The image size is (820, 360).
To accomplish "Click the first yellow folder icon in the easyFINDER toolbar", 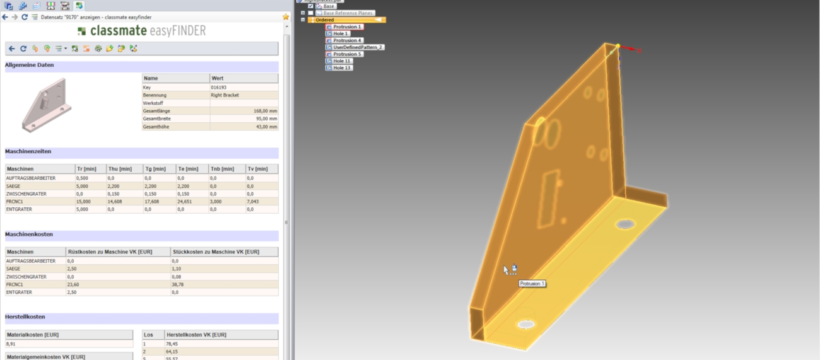I will coord(109,49).
